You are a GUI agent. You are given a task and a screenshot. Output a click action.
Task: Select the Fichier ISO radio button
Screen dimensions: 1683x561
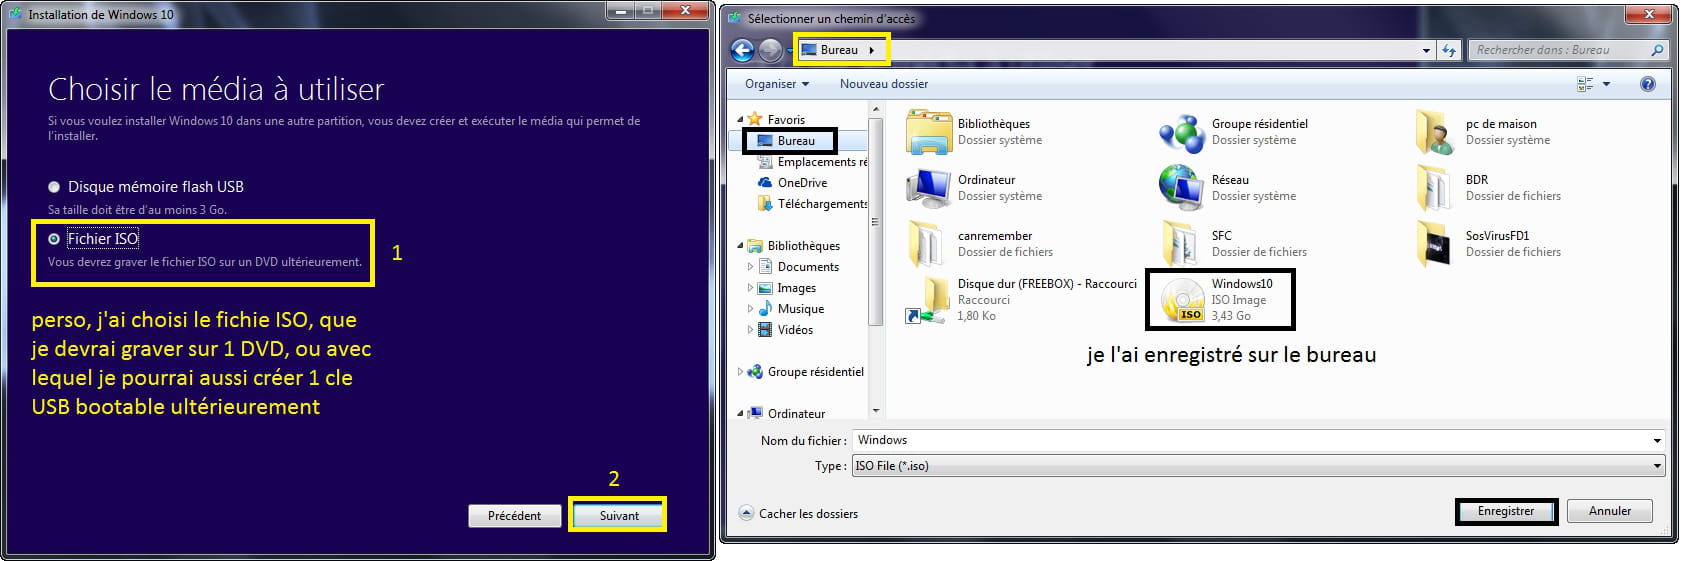(x=54, y=239)
